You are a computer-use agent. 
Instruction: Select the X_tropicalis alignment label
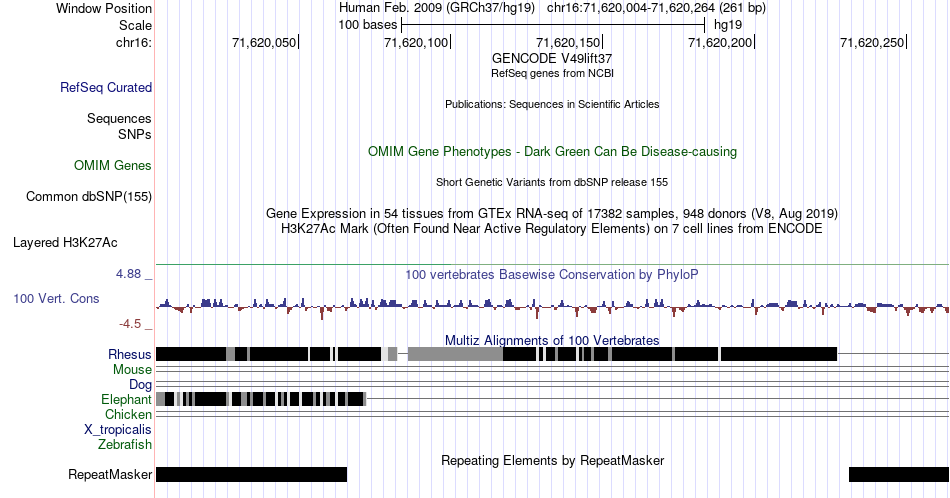click(118, 430)
